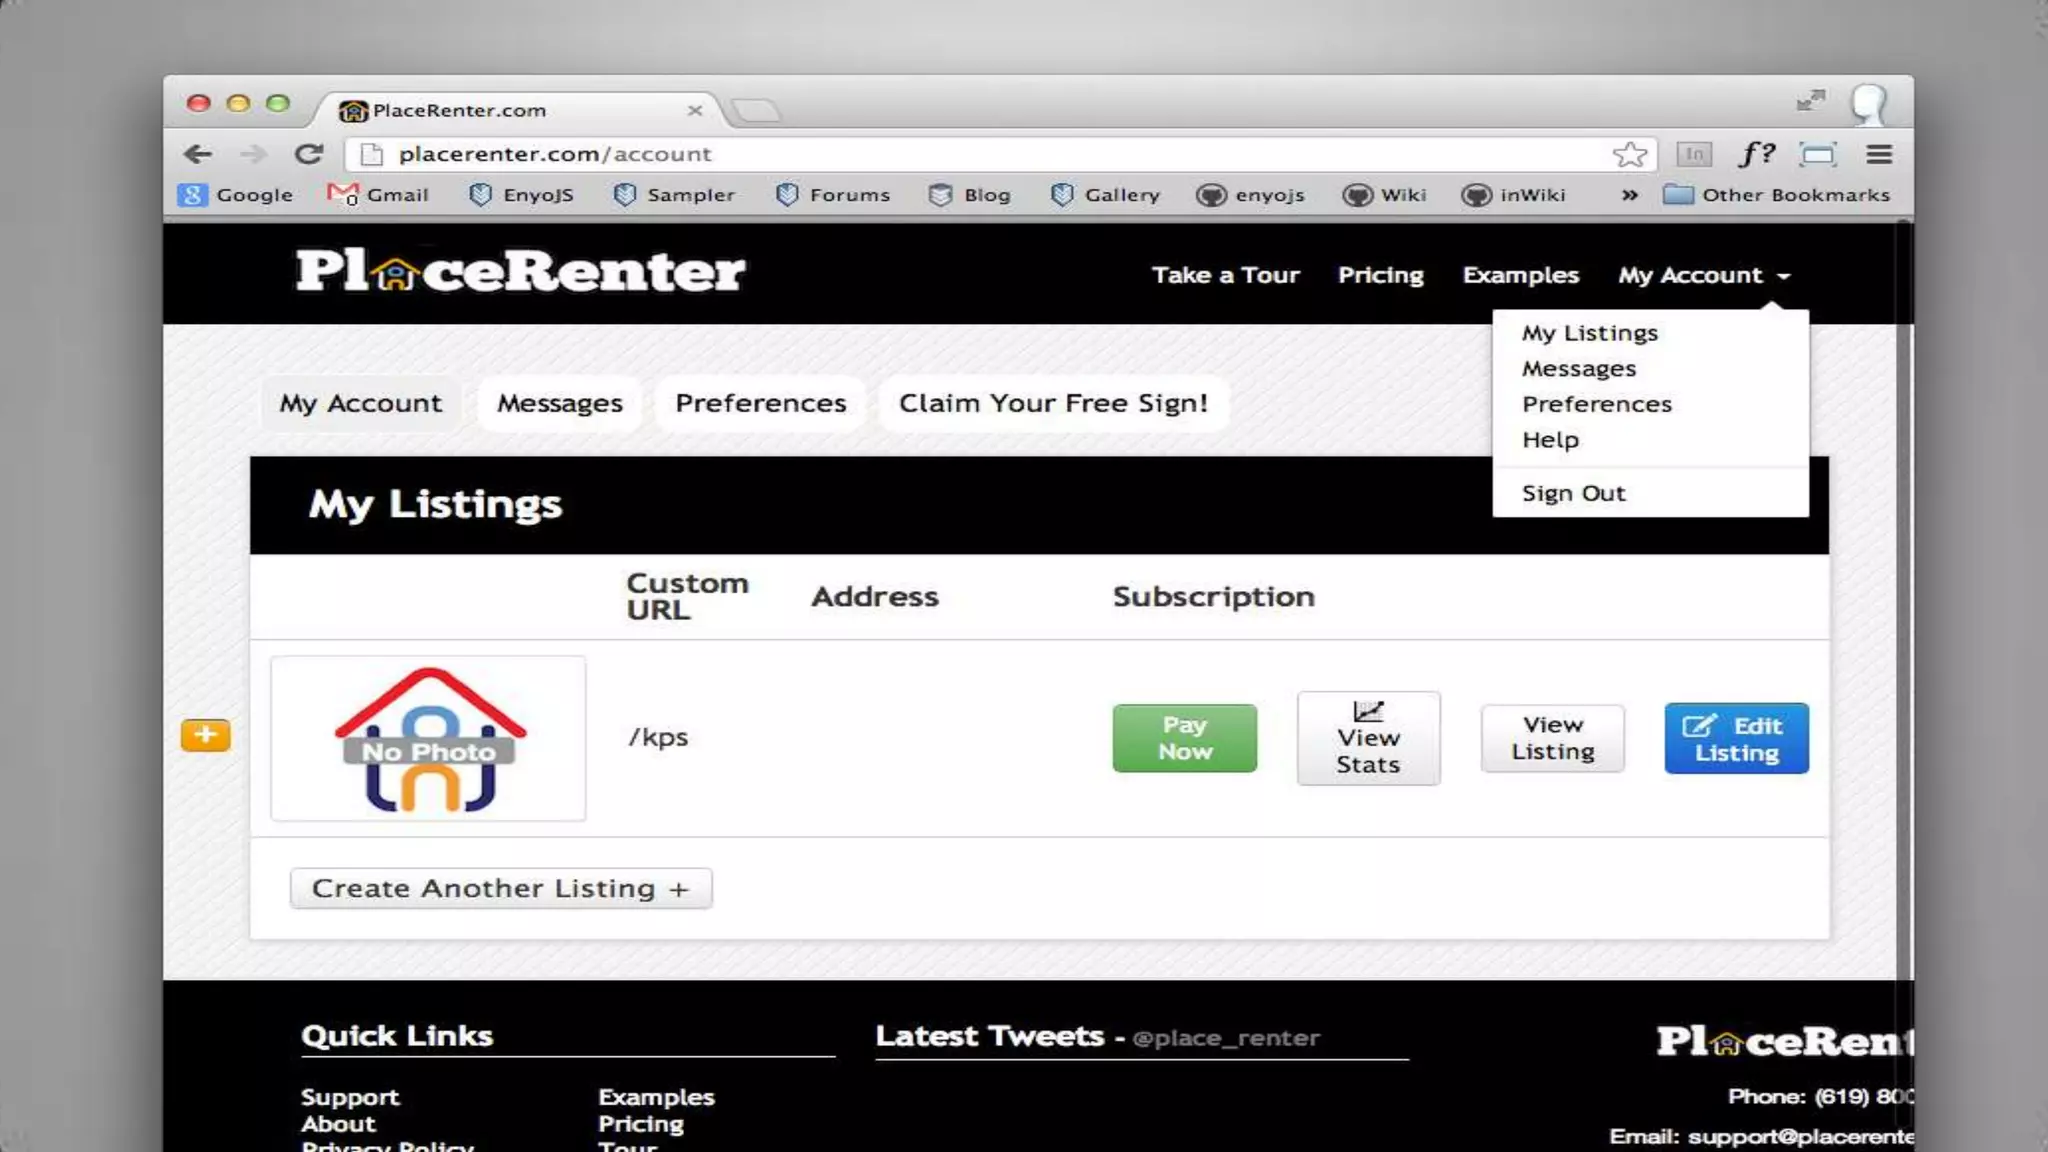Click the Edit Listing button
This screenshot has width=2048, height=1152.
click(1736, 739)
